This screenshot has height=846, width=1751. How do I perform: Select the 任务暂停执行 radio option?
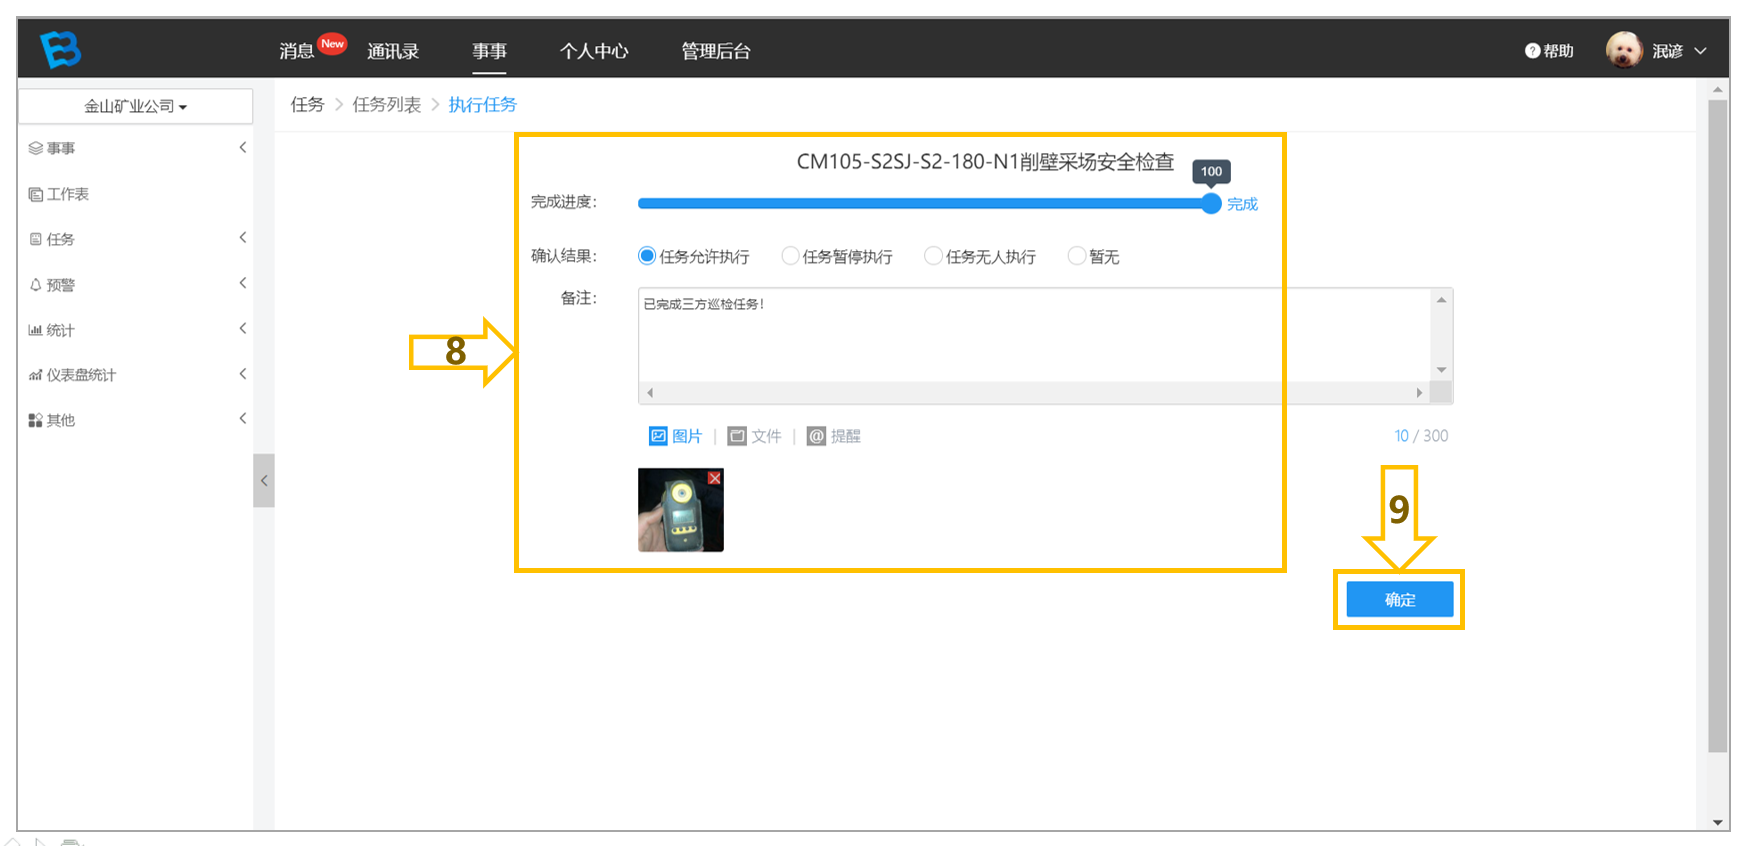[790, 256]
